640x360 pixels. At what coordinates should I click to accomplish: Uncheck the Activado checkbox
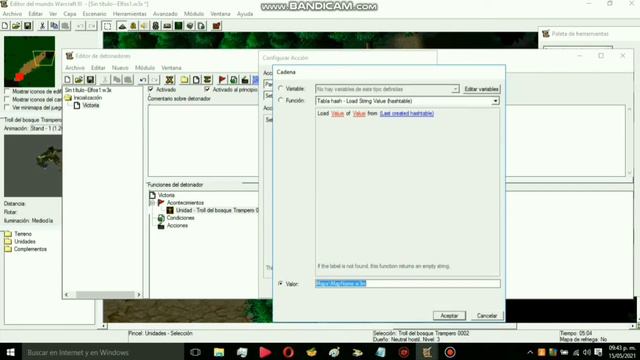click(x=151, y=89)
